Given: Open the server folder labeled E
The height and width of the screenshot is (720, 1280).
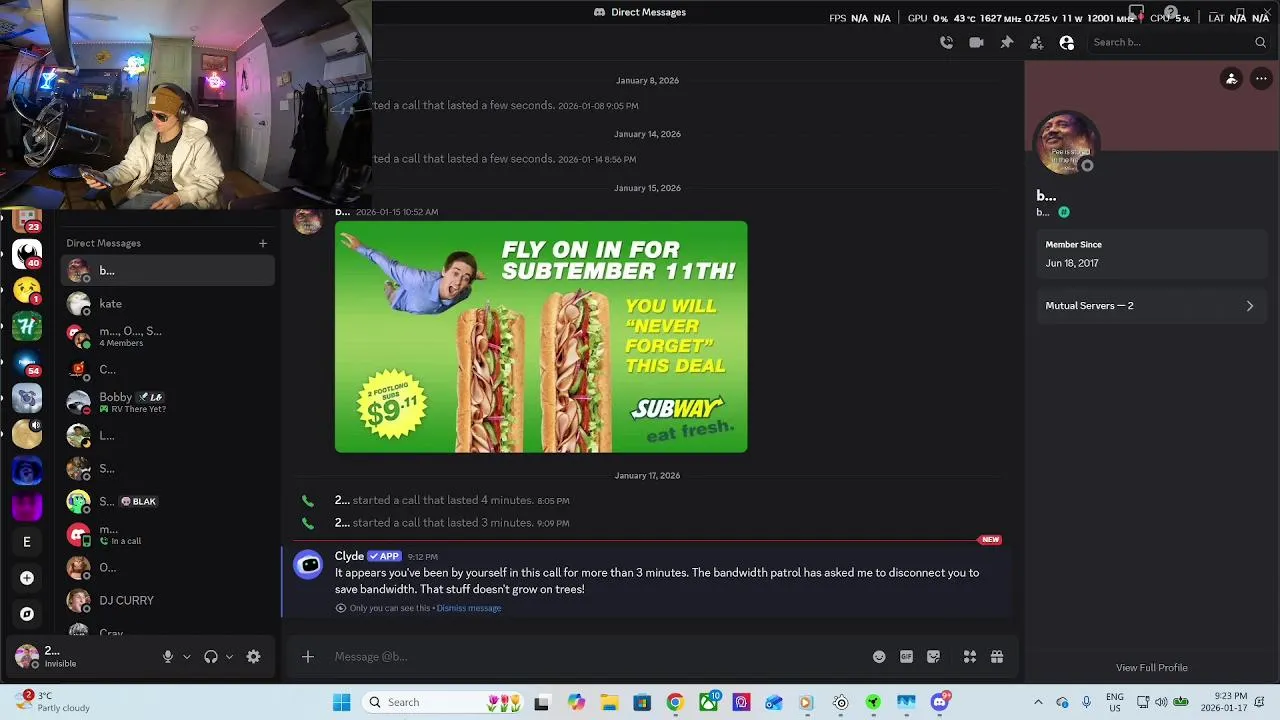Looking at the screenshot, I should click(x=27, y=542).
